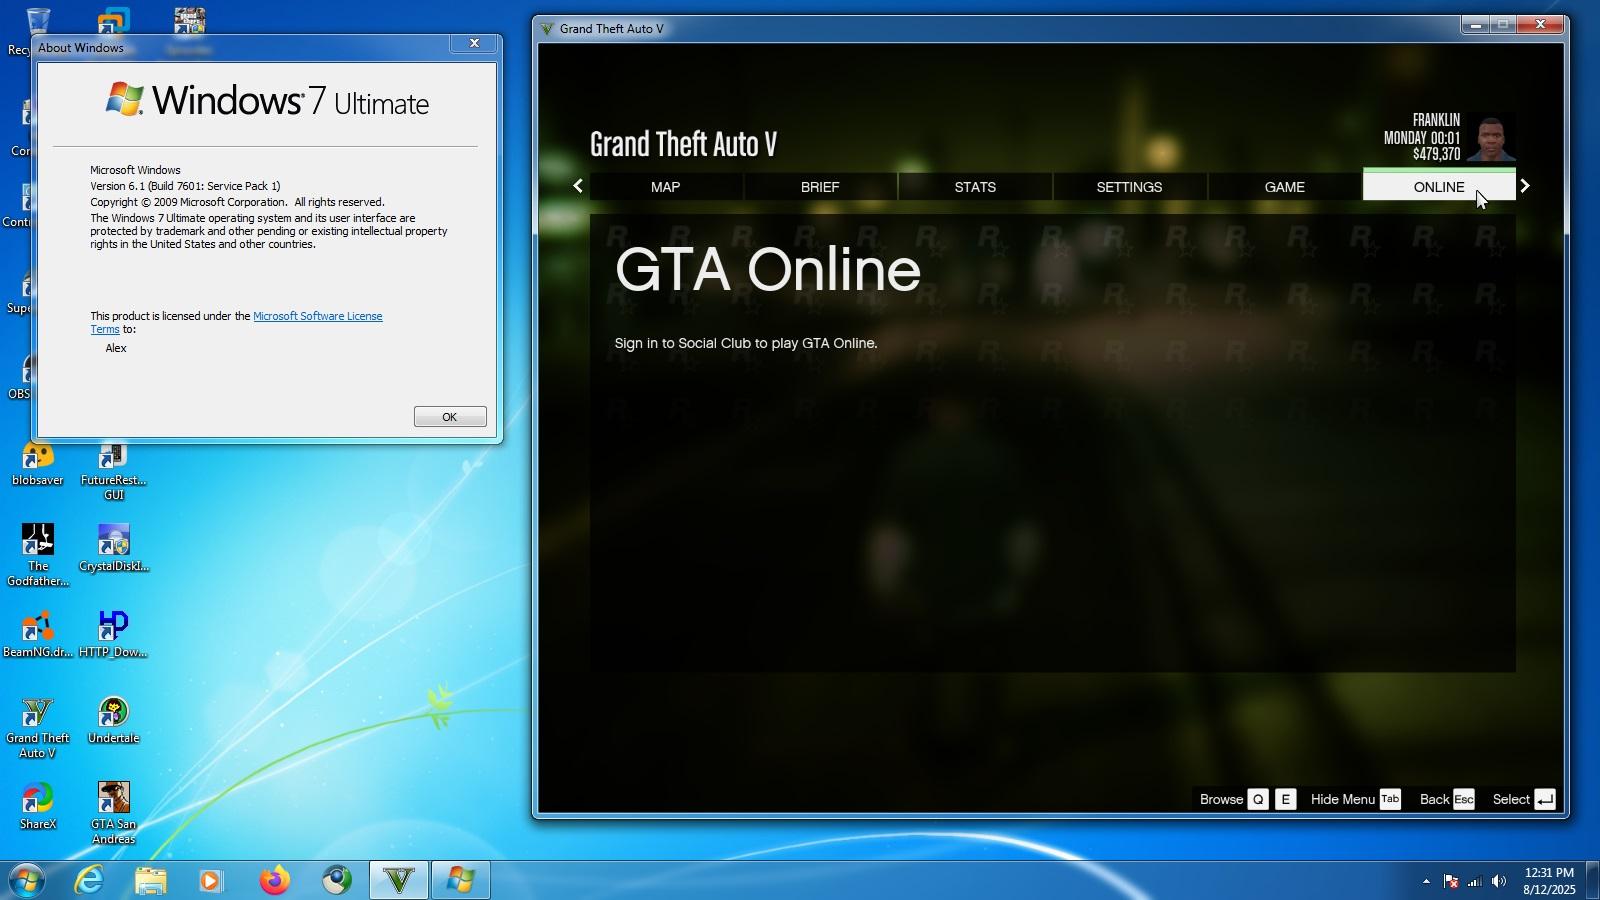Open the globe app next to Firefox on taskbar
Image resolution: width=1600 pixels, height=900 pixels.
click(x=337, y=880)
